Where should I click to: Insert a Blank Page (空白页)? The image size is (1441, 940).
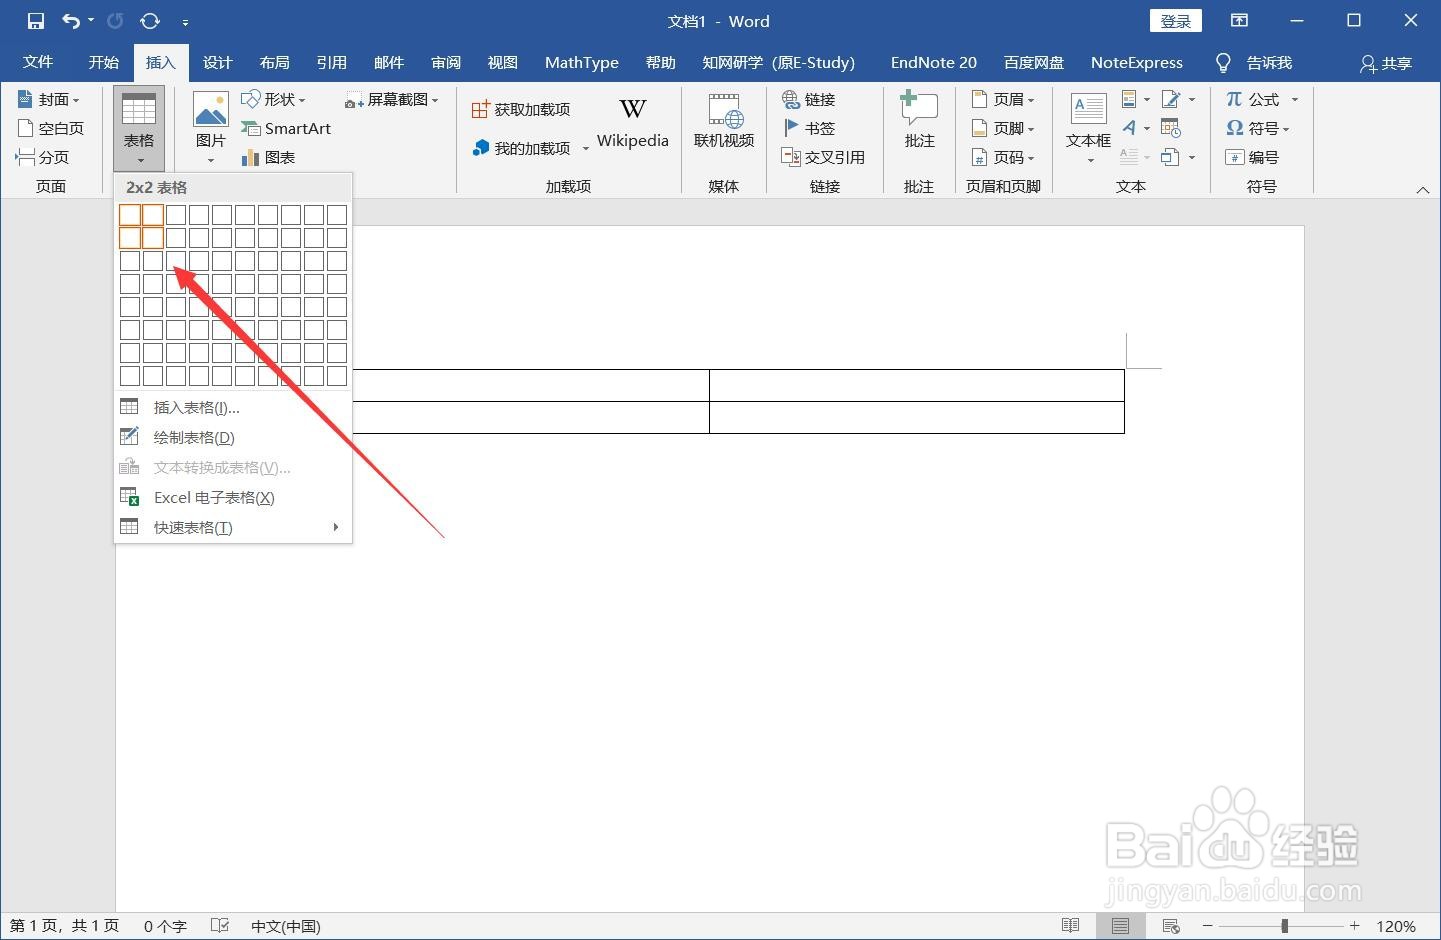pyautogui.click(x=51, y=128)
